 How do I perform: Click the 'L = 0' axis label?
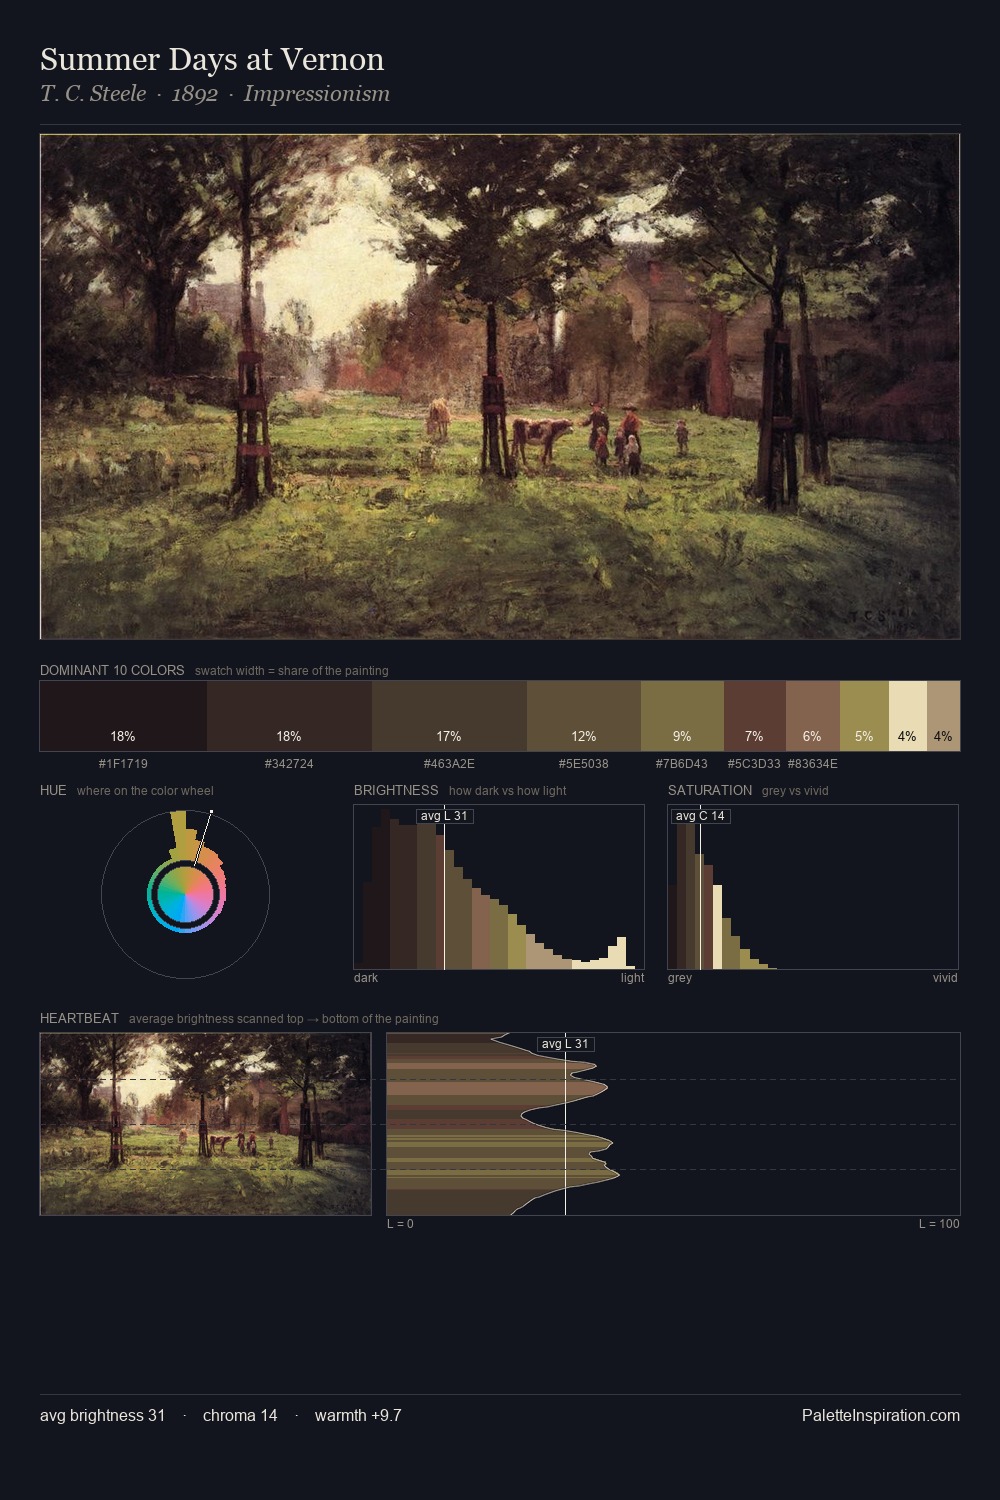[400, 1224]
